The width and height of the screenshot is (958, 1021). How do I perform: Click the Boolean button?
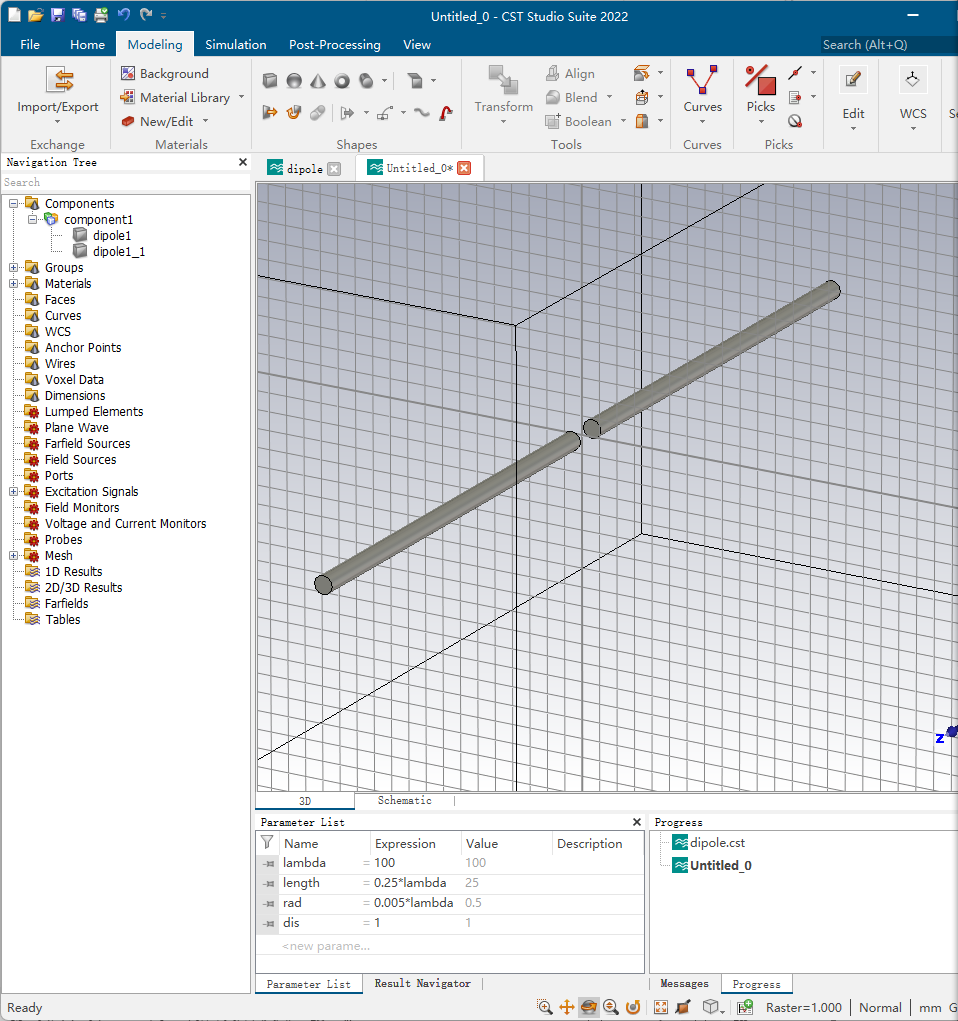point(578,121)
